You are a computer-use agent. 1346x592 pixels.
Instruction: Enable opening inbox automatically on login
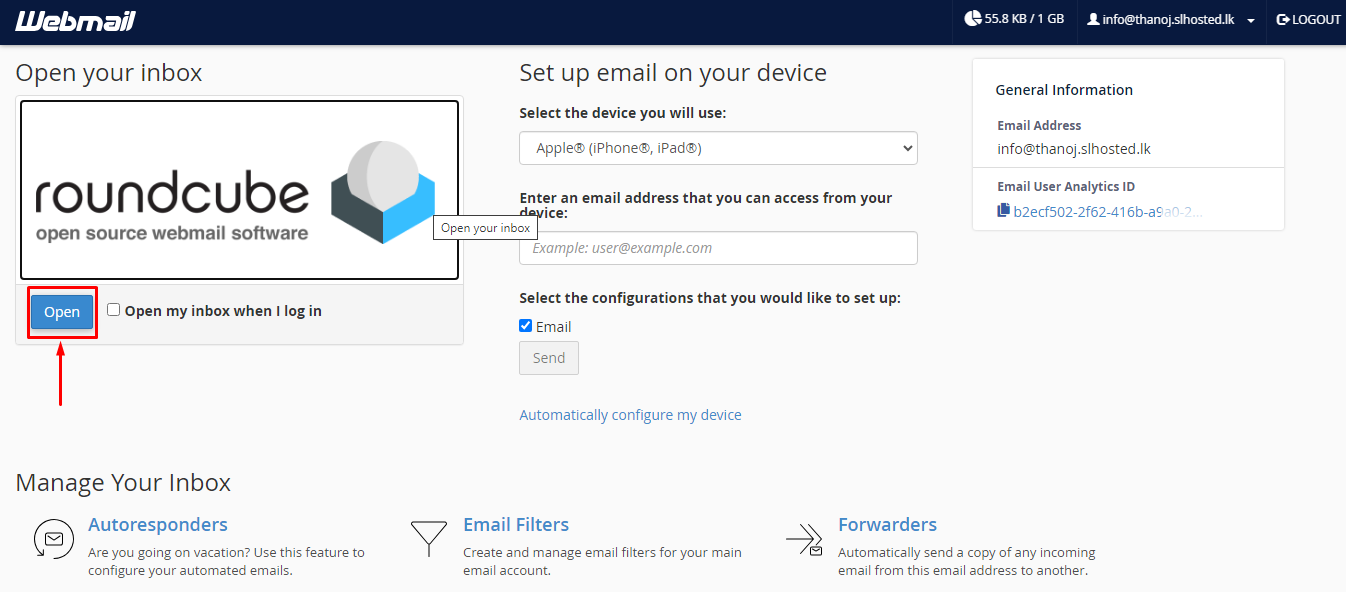(x=113, y=309)
